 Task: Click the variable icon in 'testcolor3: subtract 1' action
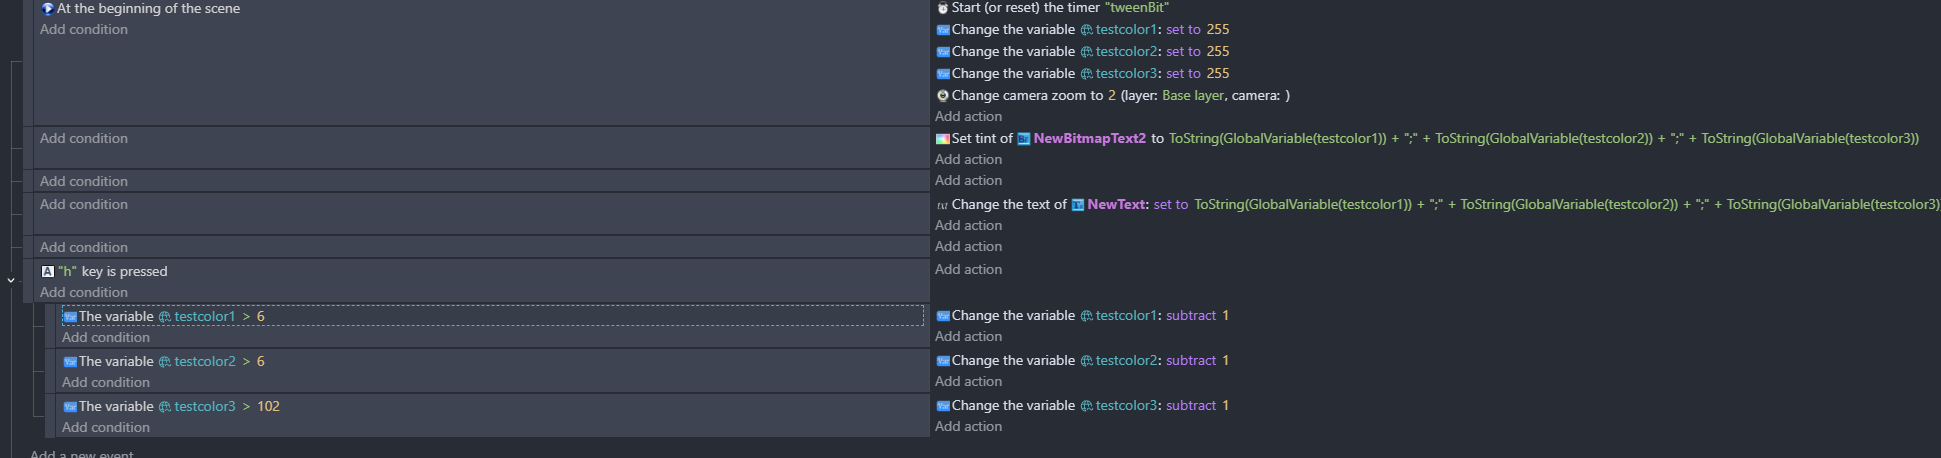[942, 406]
